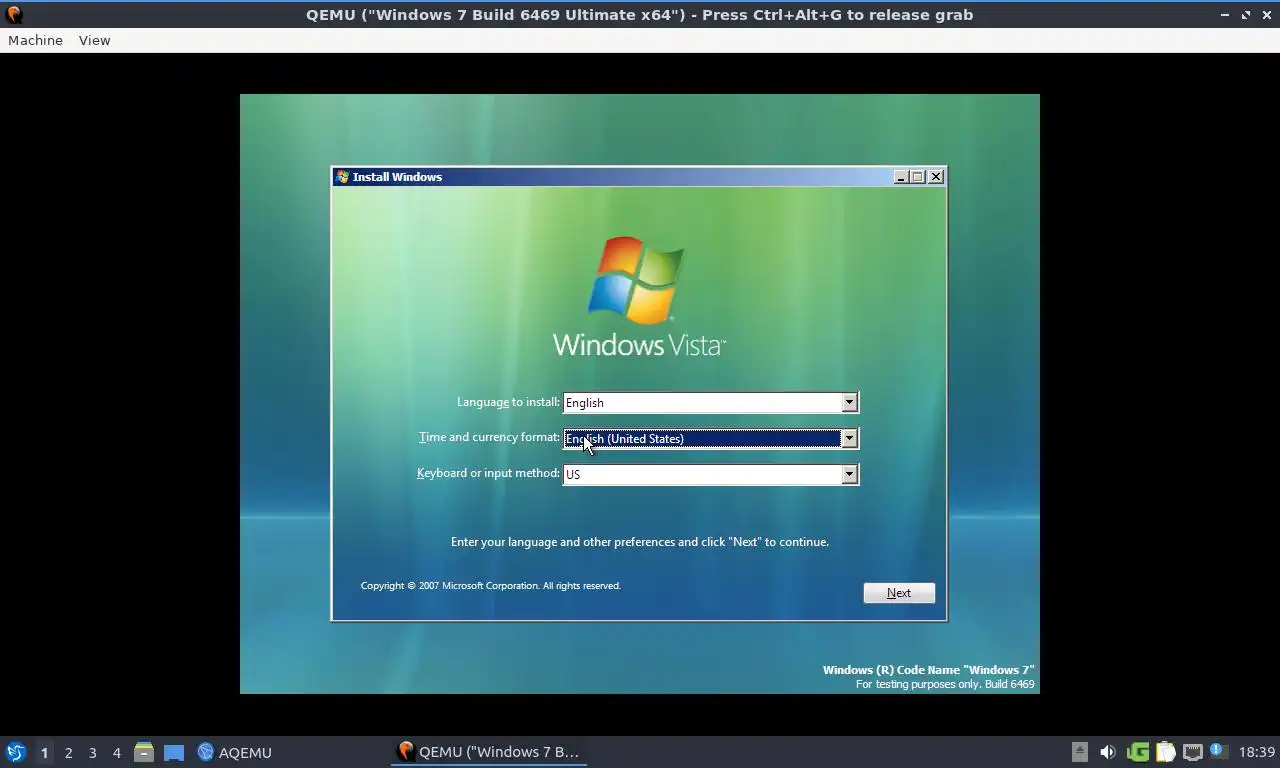Switch to workspace 3

(92, 752)
